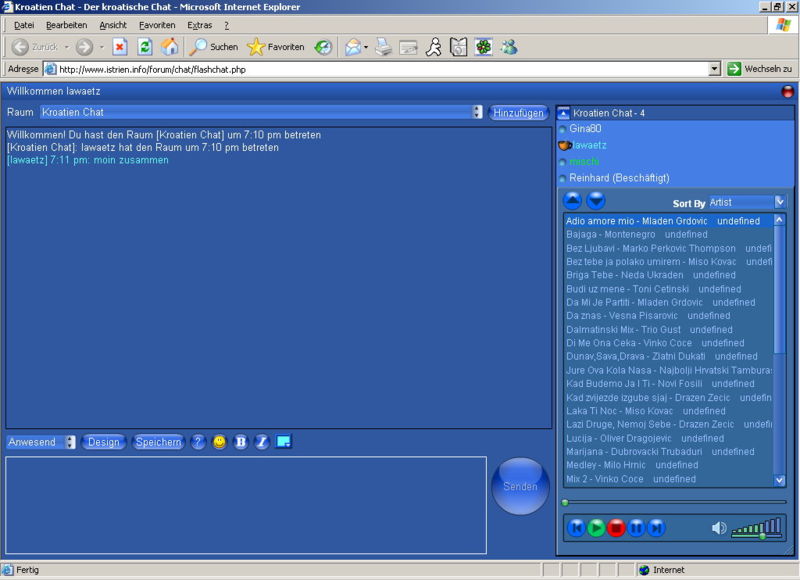Toggle bold text formatting
This screenshot has width=800, height=580.
(241, 442)
